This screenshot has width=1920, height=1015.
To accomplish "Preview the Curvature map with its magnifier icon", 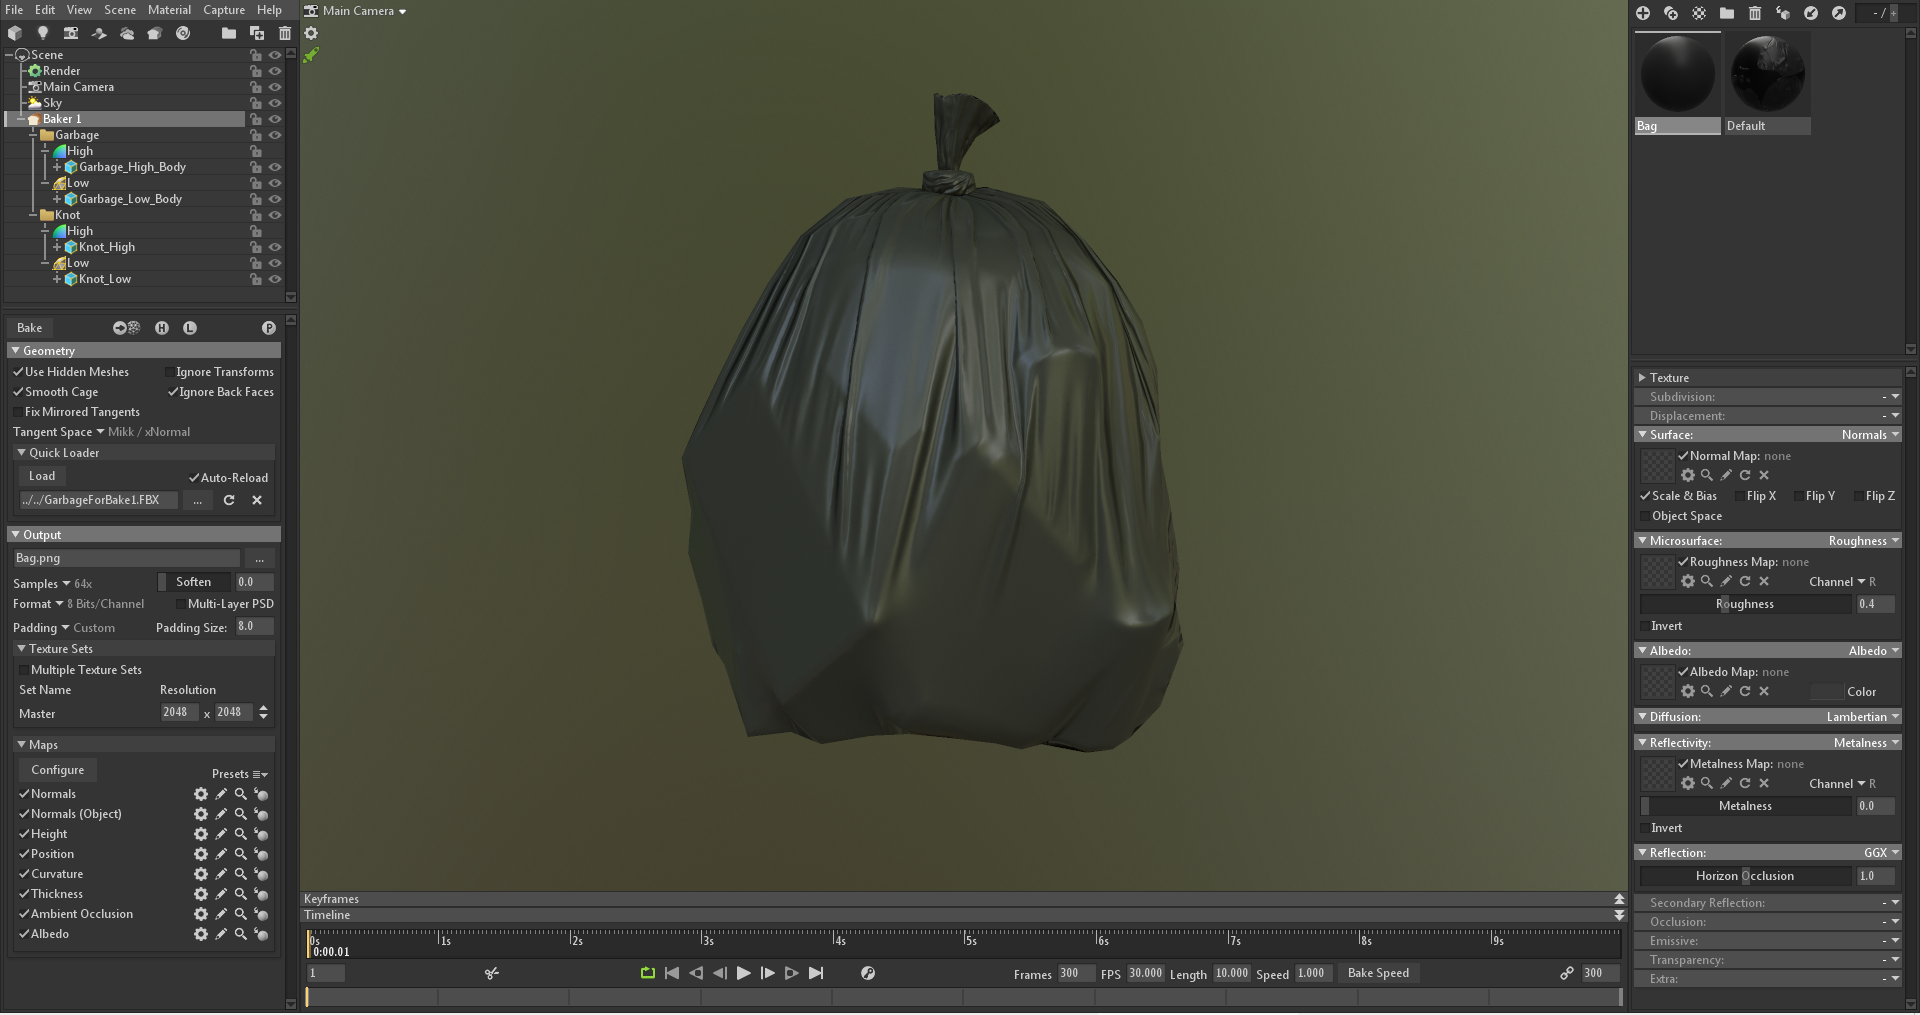I will (x=241, y=874).
